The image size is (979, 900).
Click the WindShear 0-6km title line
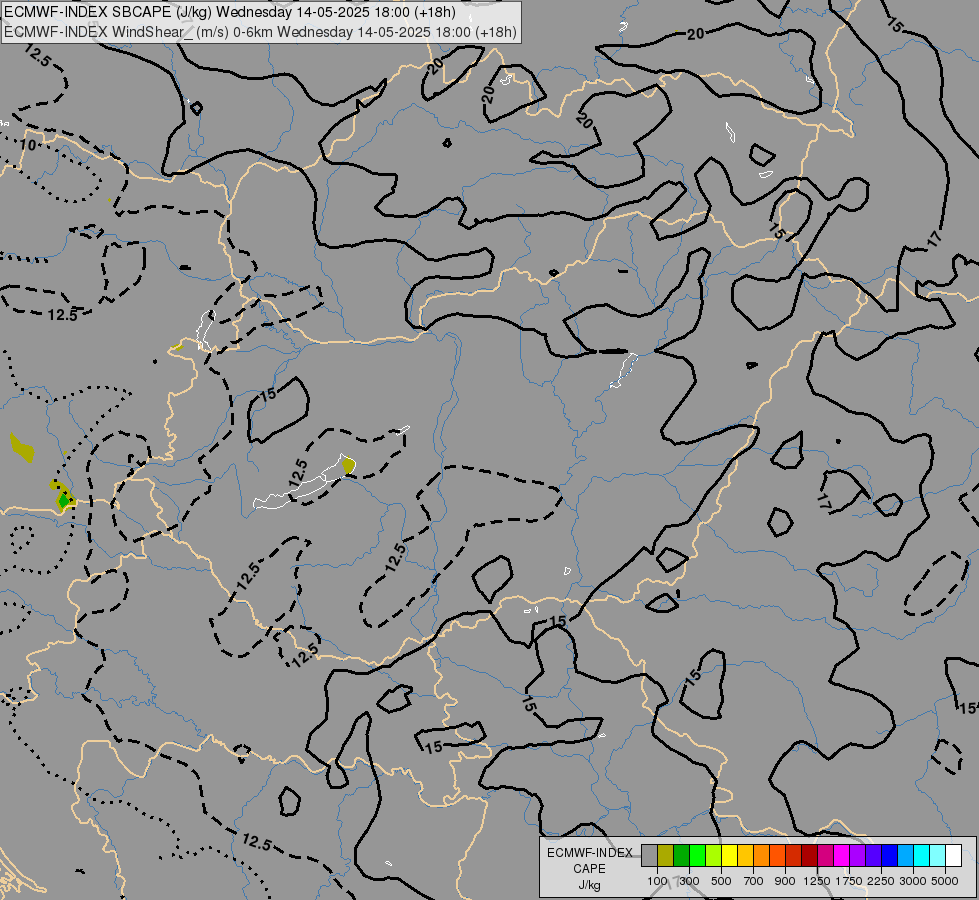pos(260,32)
